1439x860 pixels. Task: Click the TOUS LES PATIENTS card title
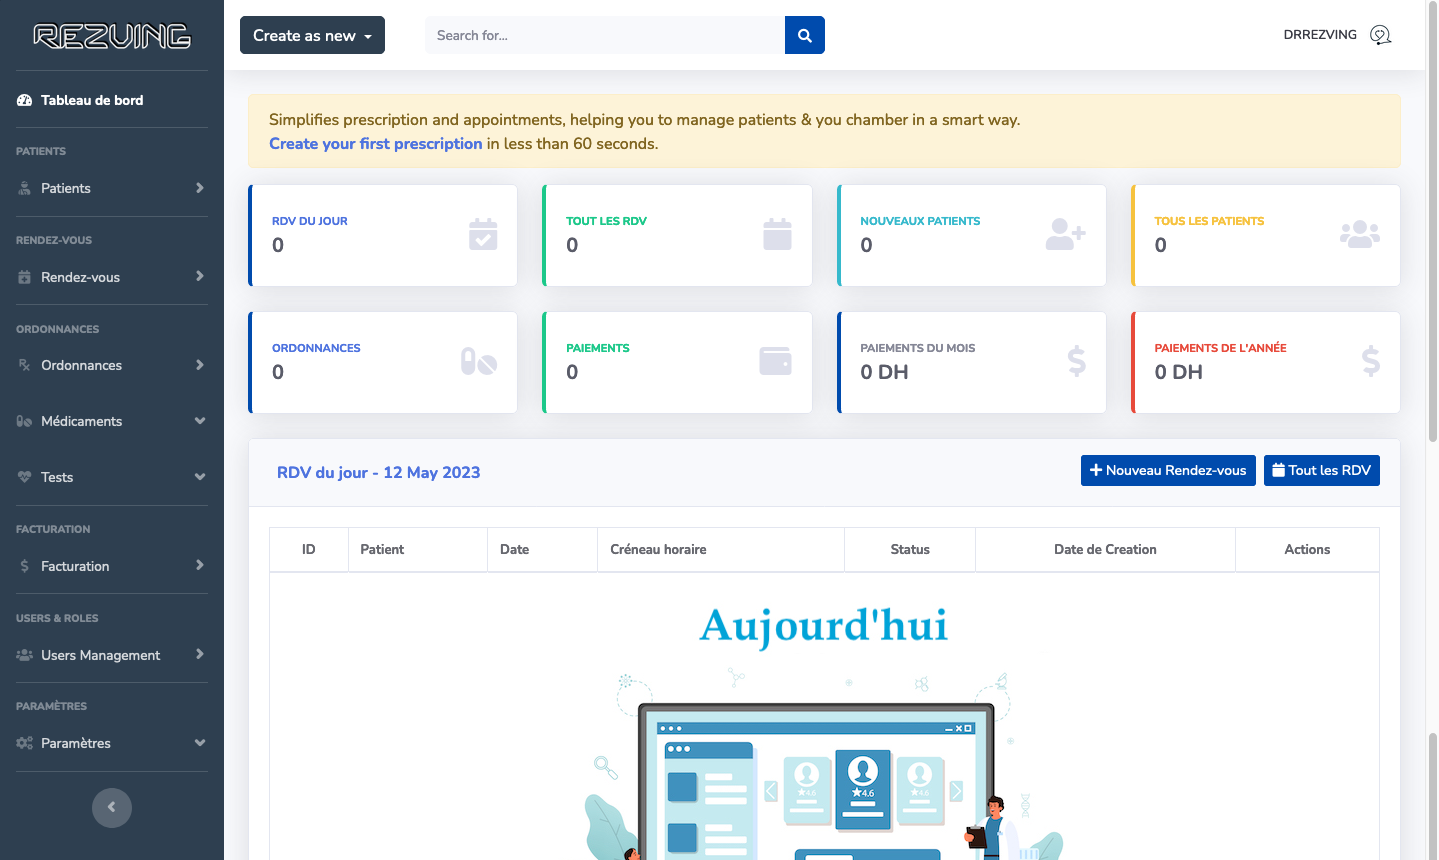pyautogui.click(x=1209, y=221)
